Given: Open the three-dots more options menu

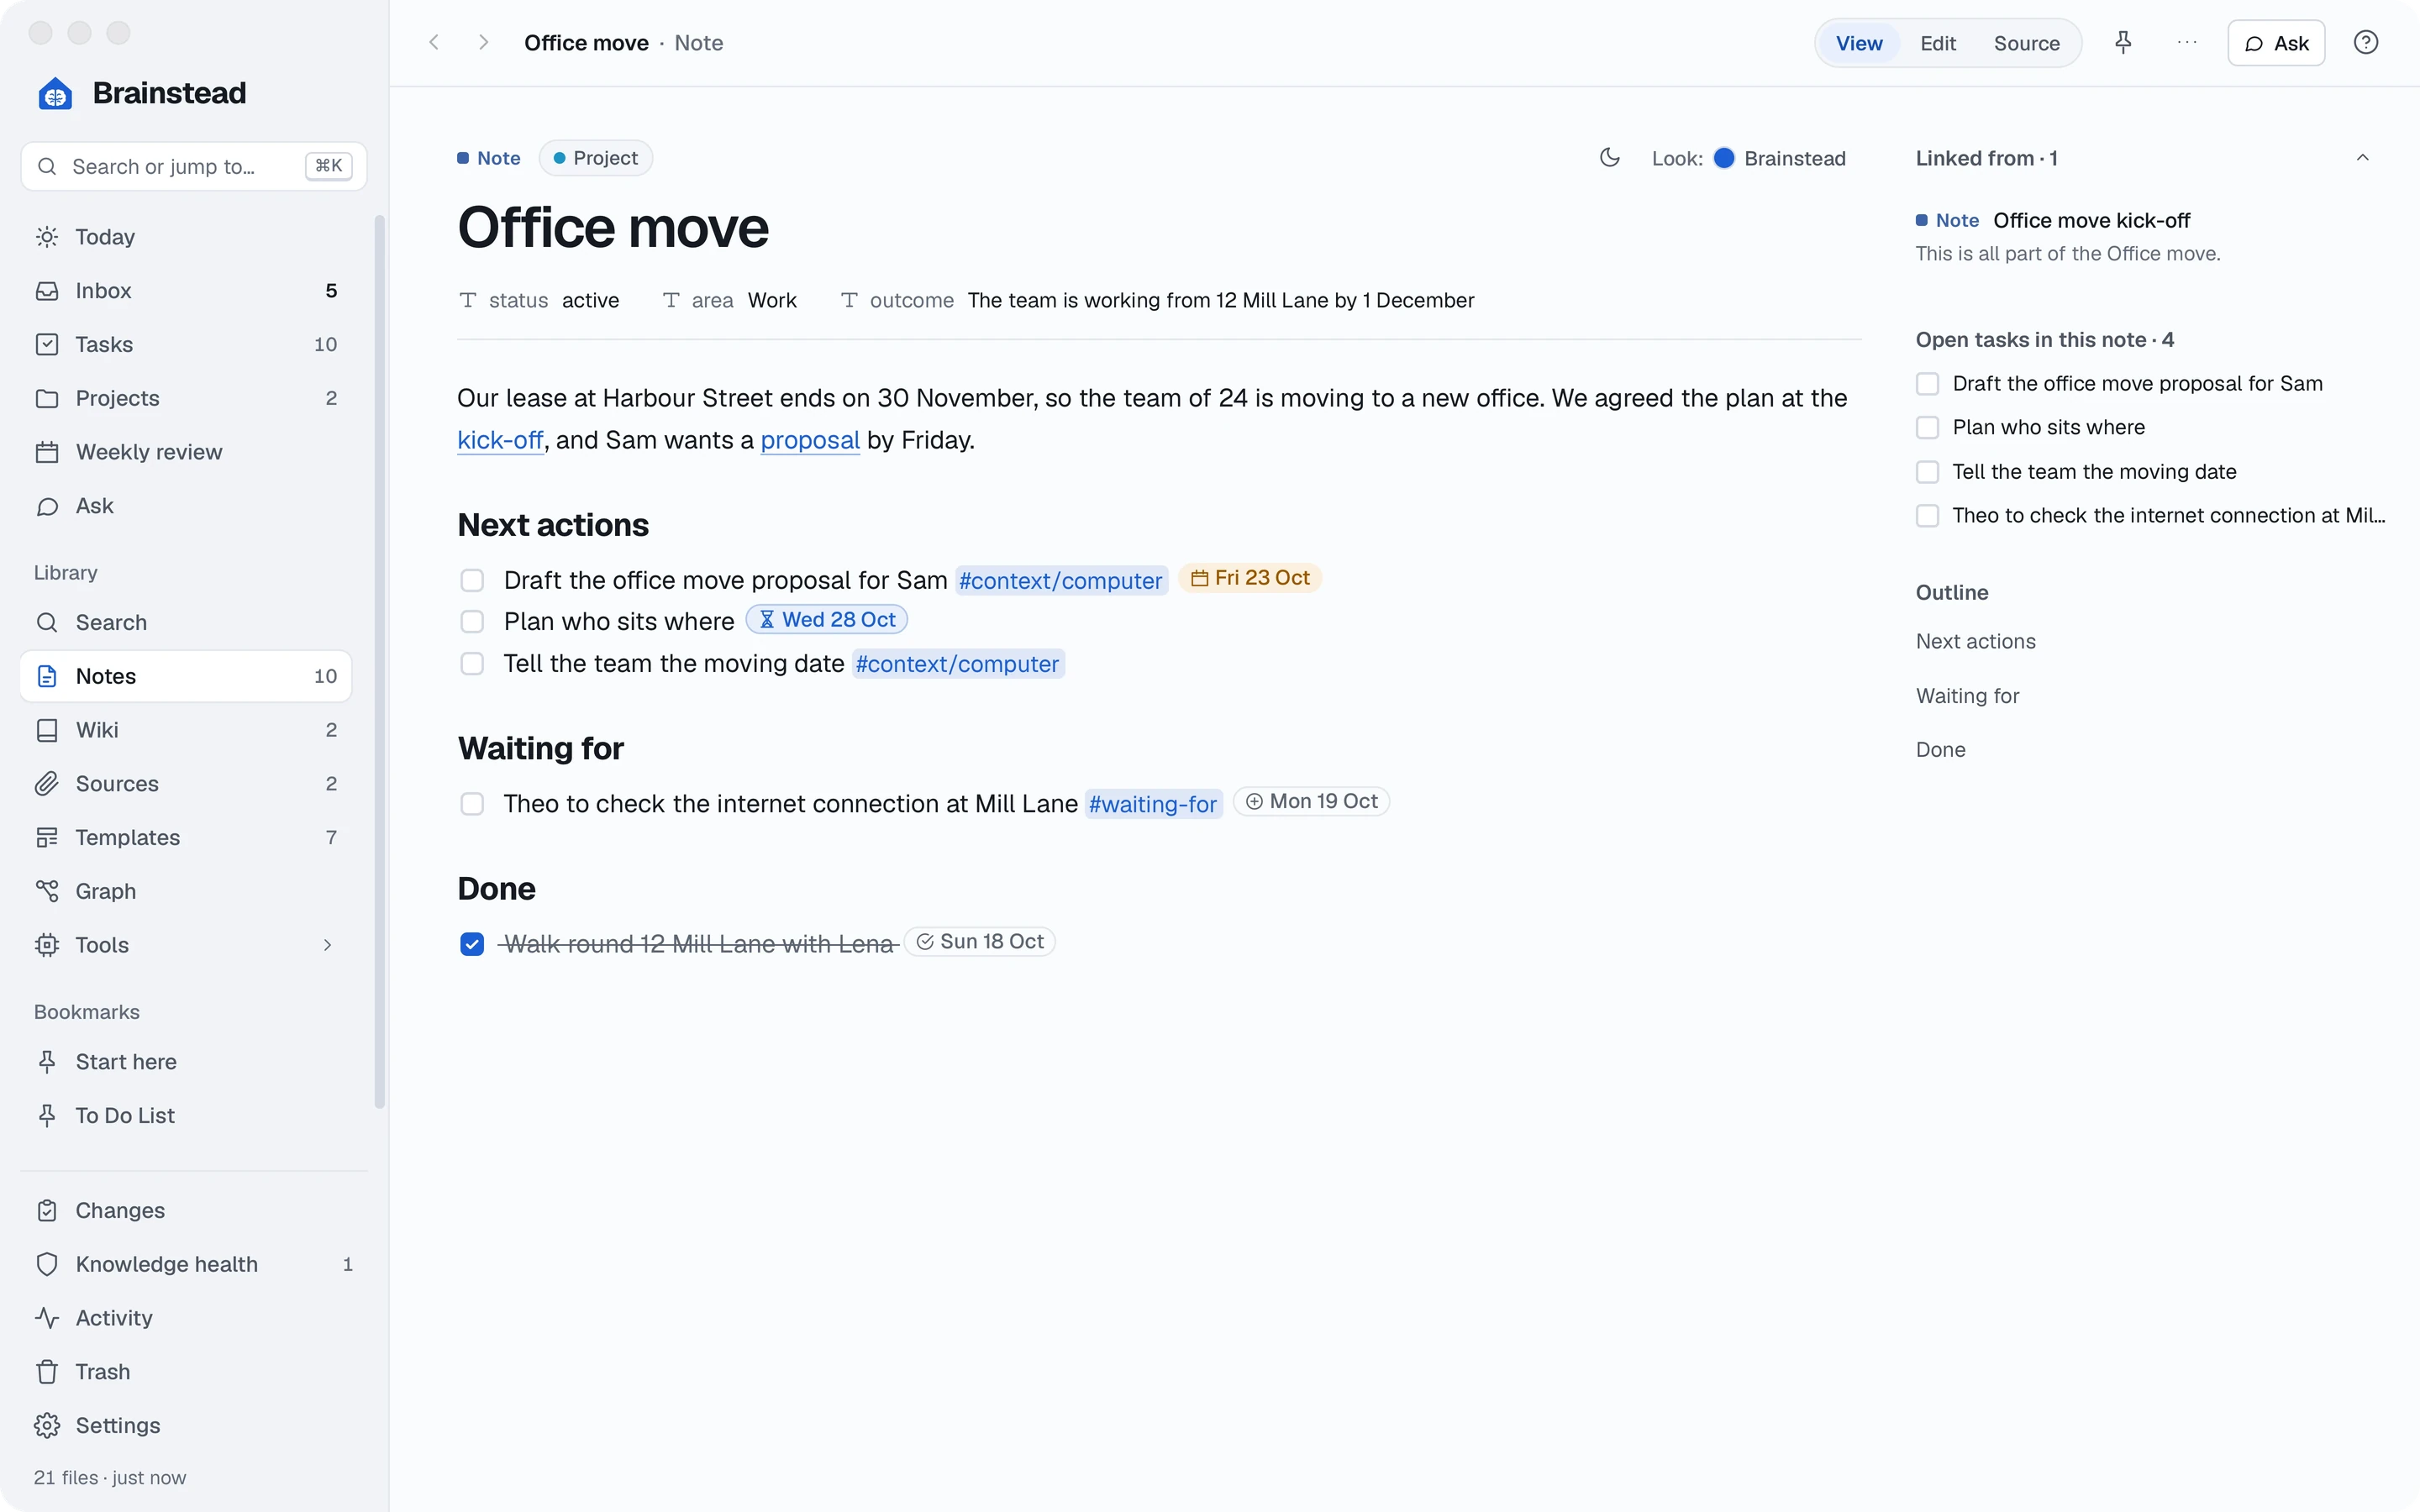Looking at the screenshot, I should (2187, 43).
